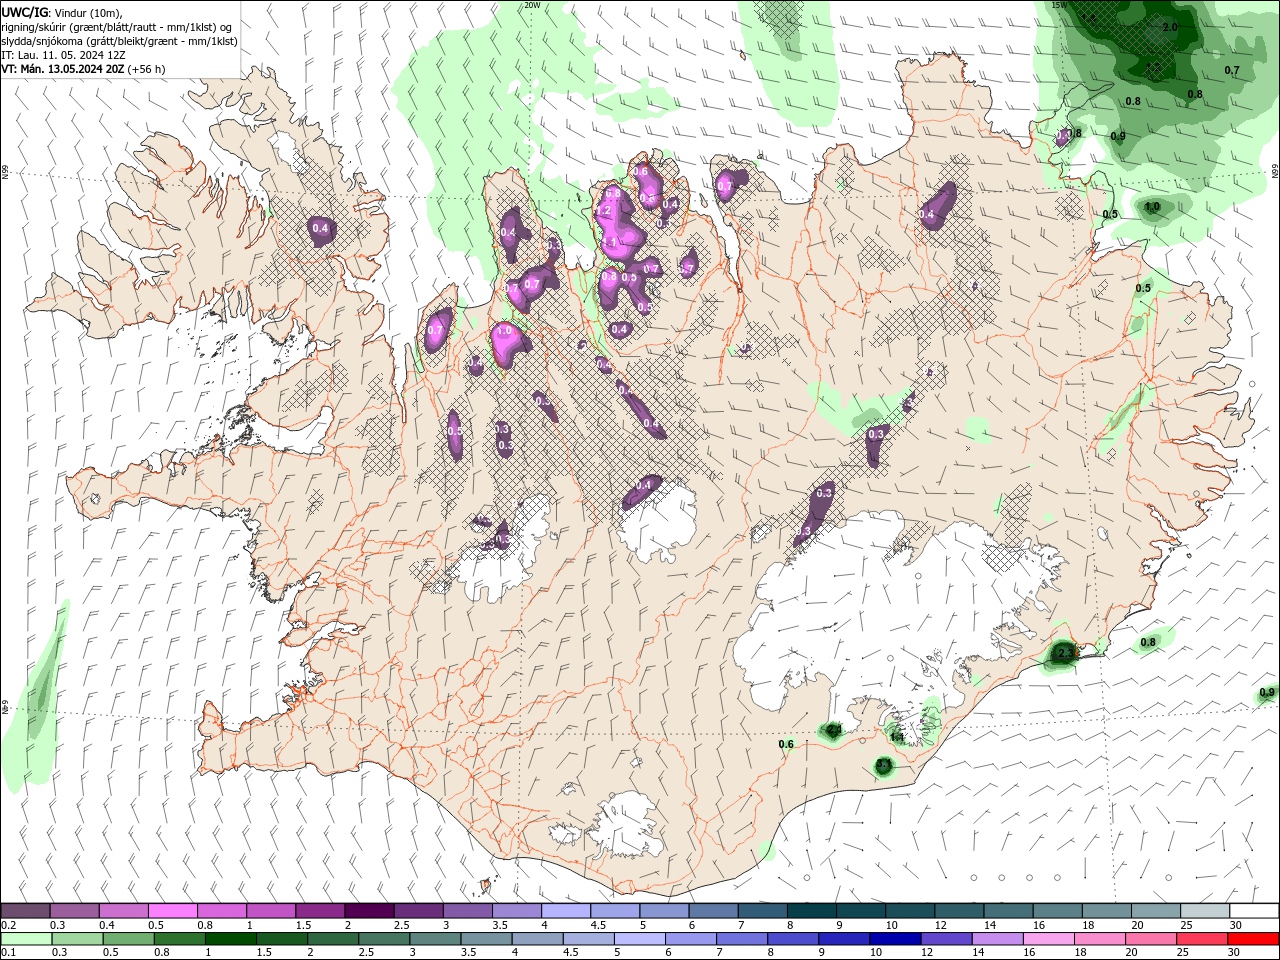Click the UWC/IG title text

tap(24, 12)
